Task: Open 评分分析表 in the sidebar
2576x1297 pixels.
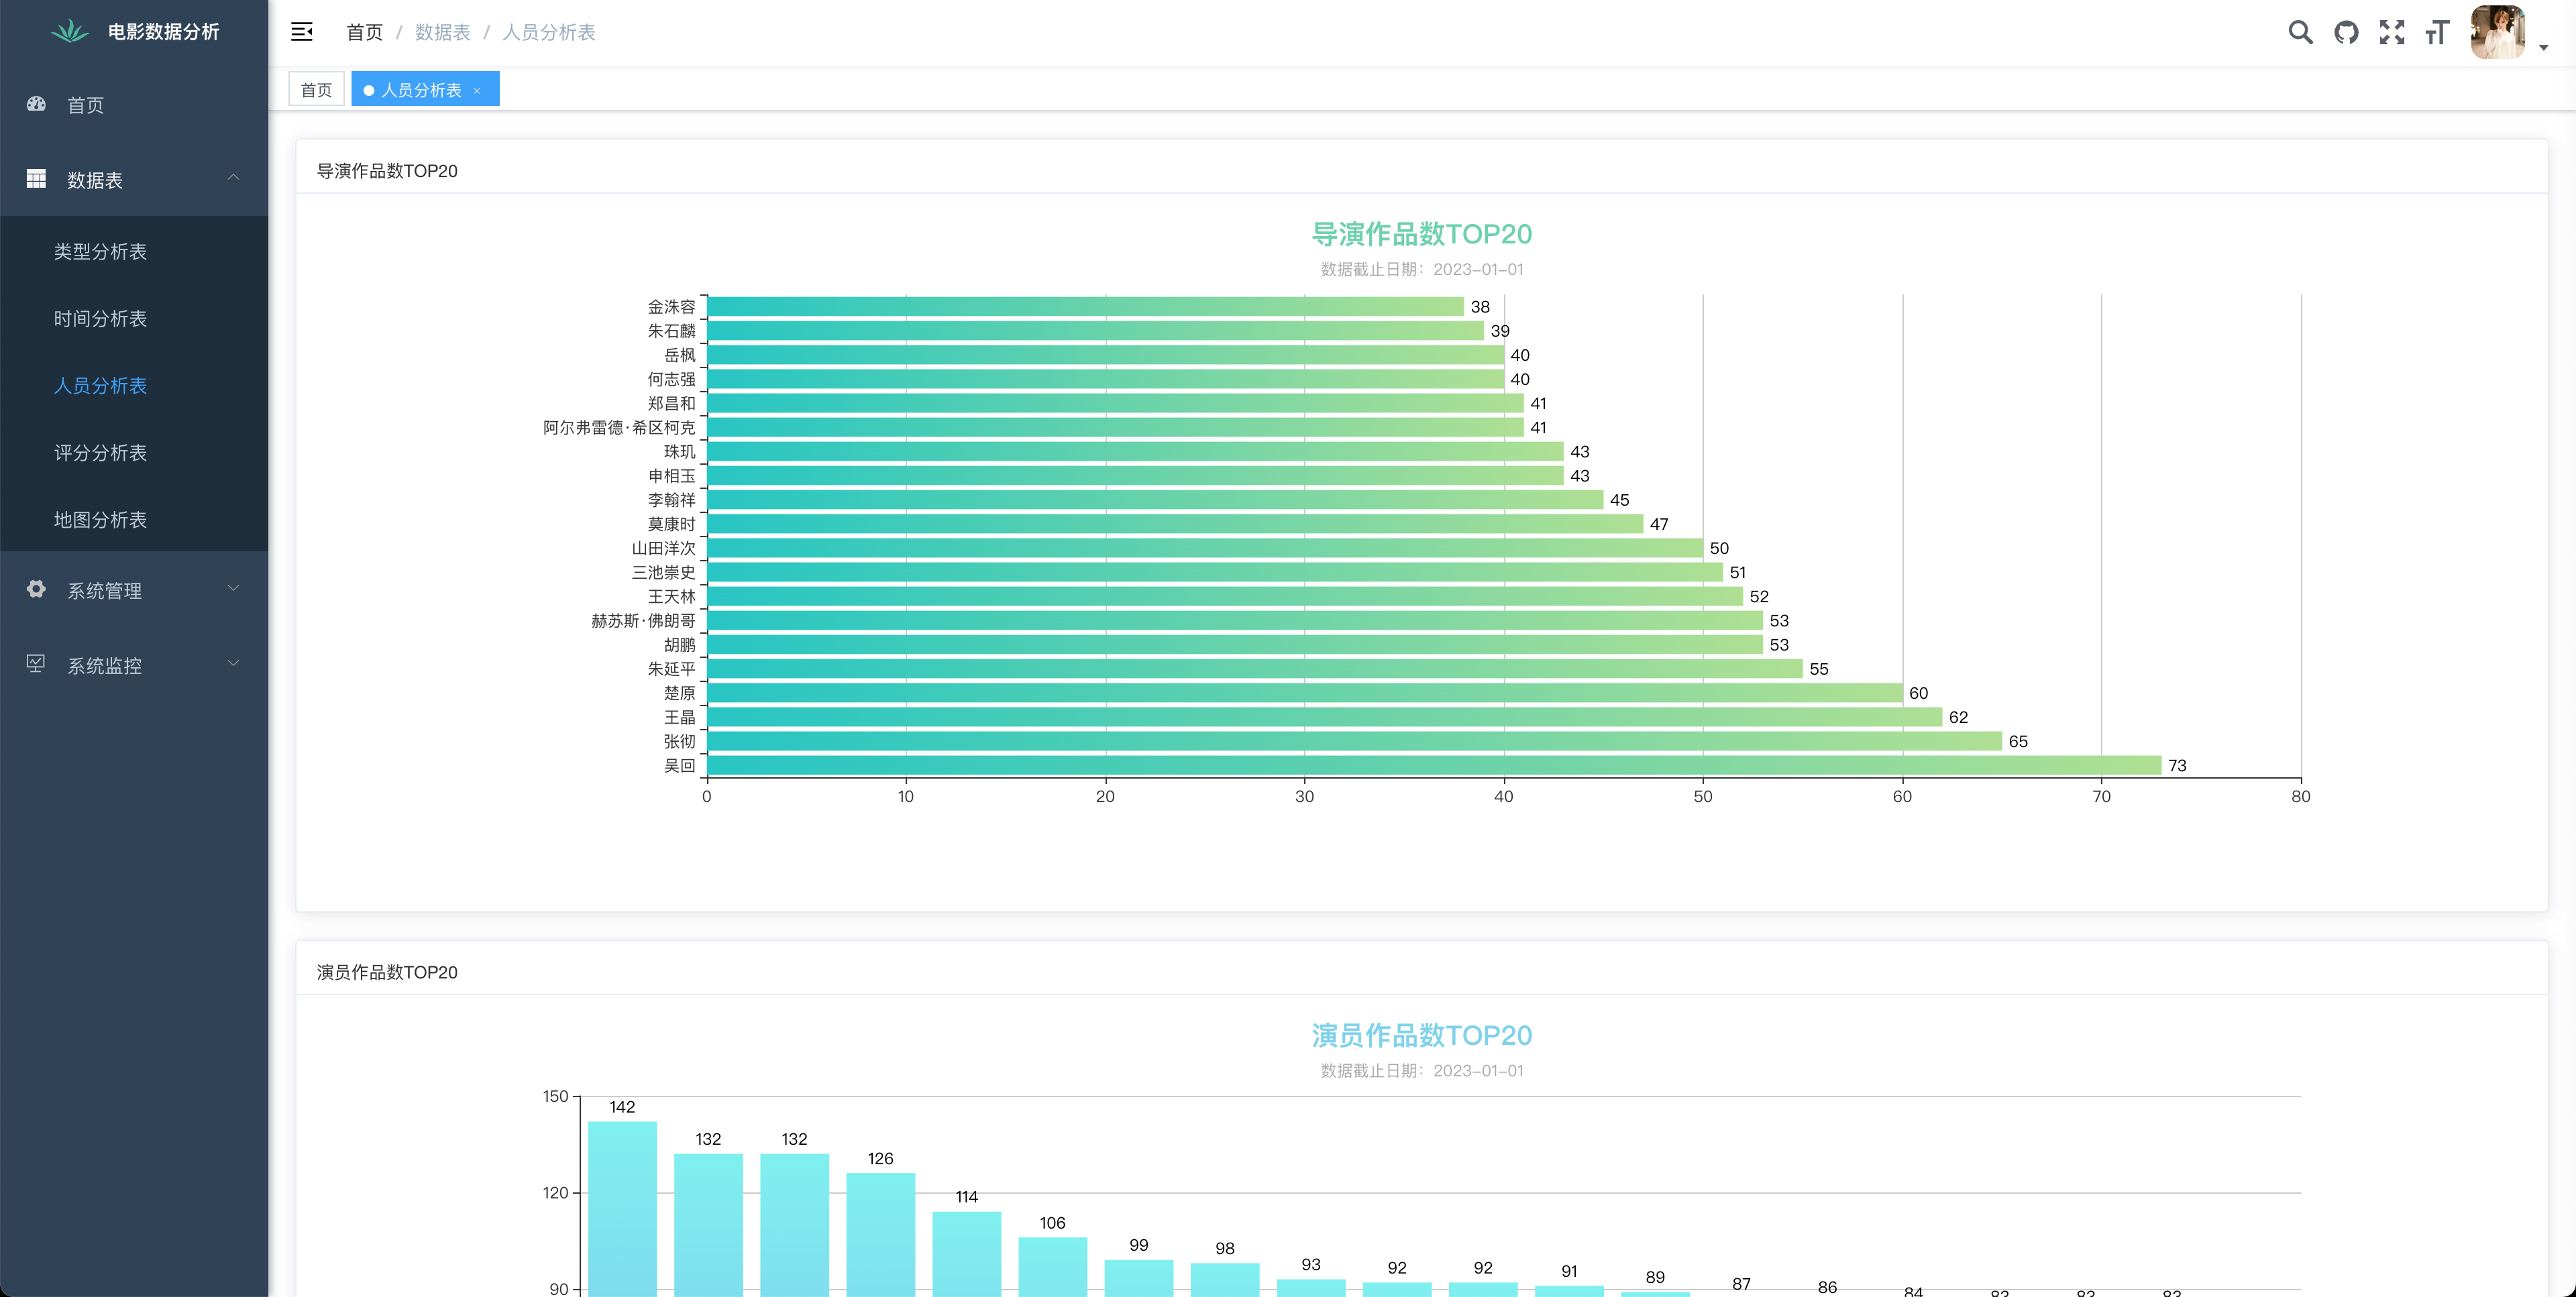Action: click(134, 452)
